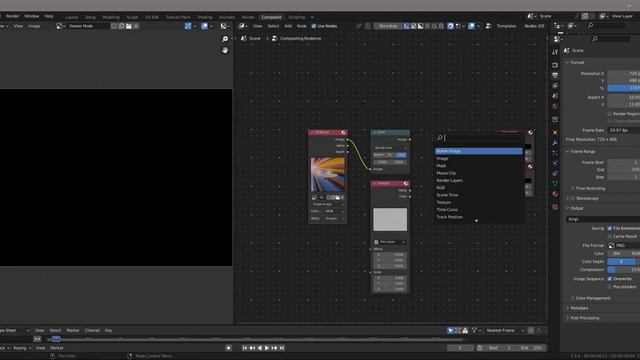The height and width of the screenshot is (360, 640).
Task: Collapse the Output panel
Action: [x=577, y=208]
